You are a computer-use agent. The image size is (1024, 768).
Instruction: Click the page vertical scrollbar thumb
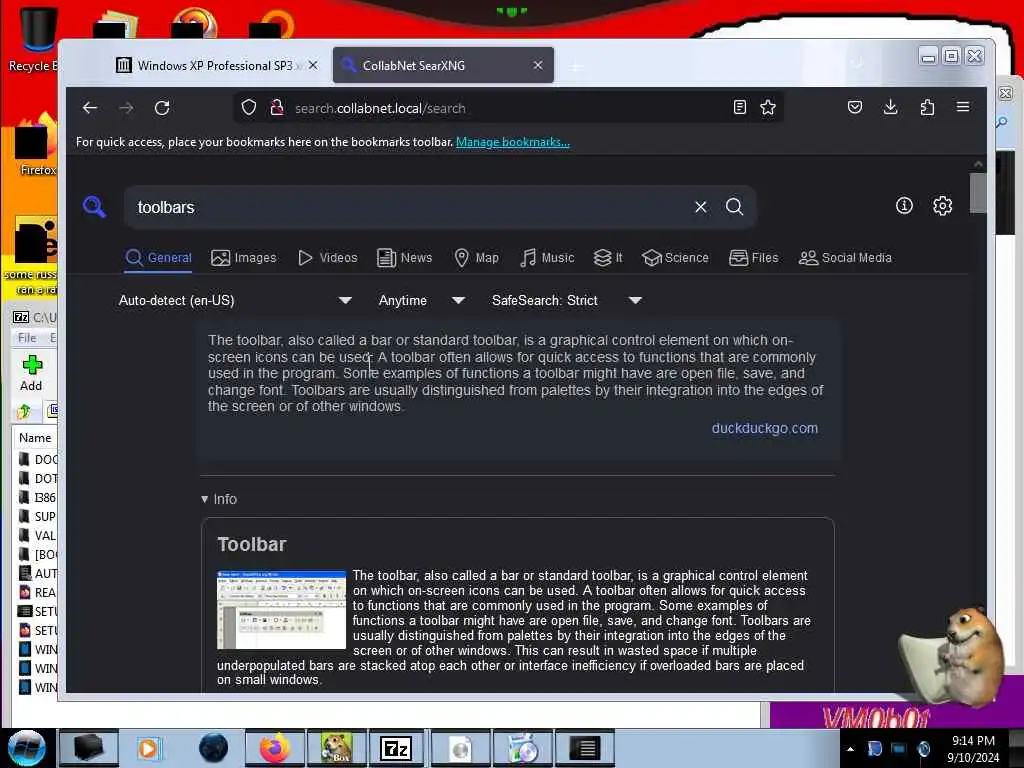978,193
